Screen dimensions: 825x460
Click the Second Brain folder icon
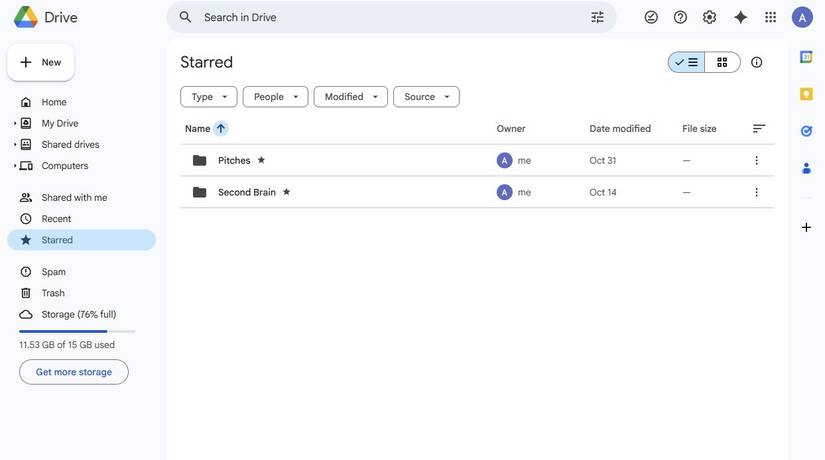tap(199, 192)
